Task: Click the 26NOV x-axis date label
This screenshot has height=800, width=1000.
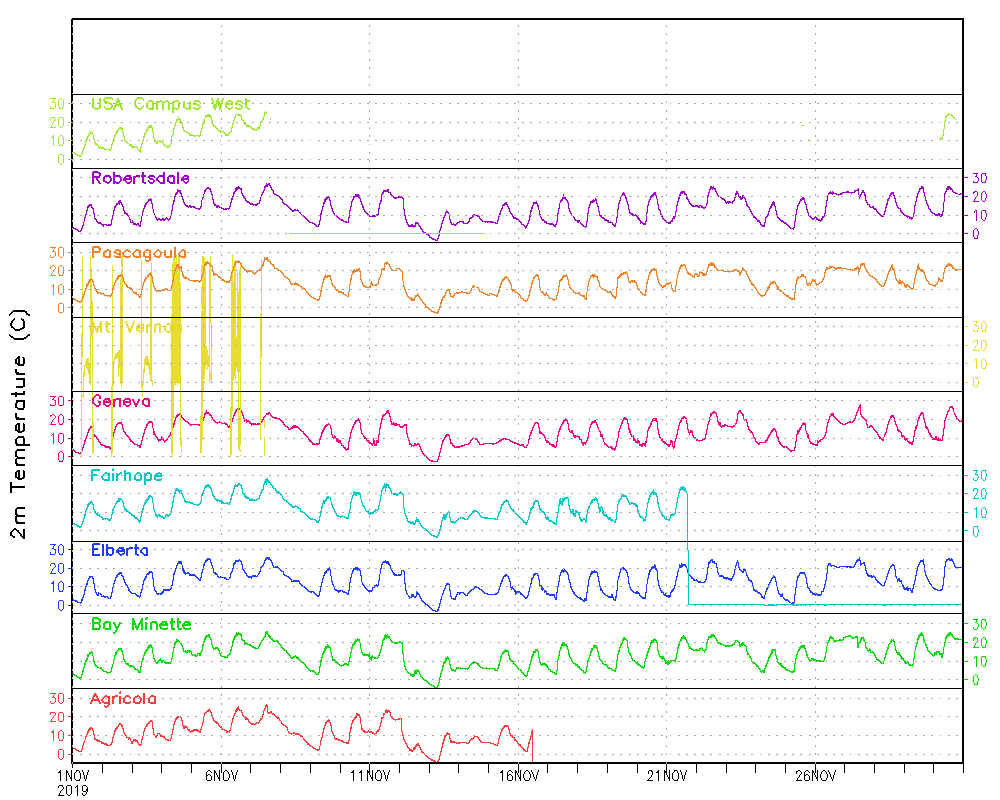Action: pos(816,776)
